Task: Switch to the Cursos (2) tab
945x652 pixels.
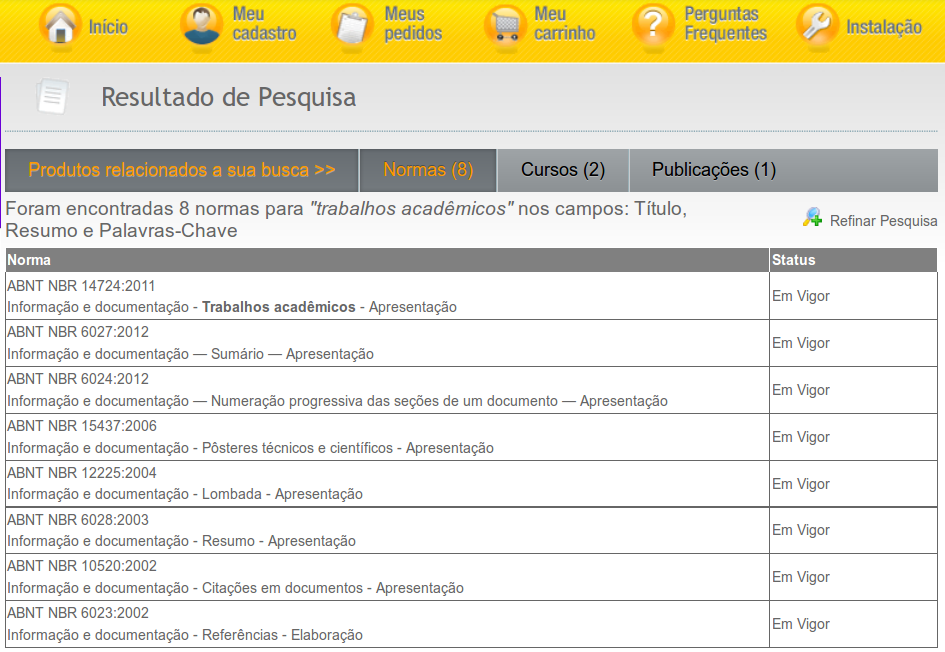Action: coord(563,170)
